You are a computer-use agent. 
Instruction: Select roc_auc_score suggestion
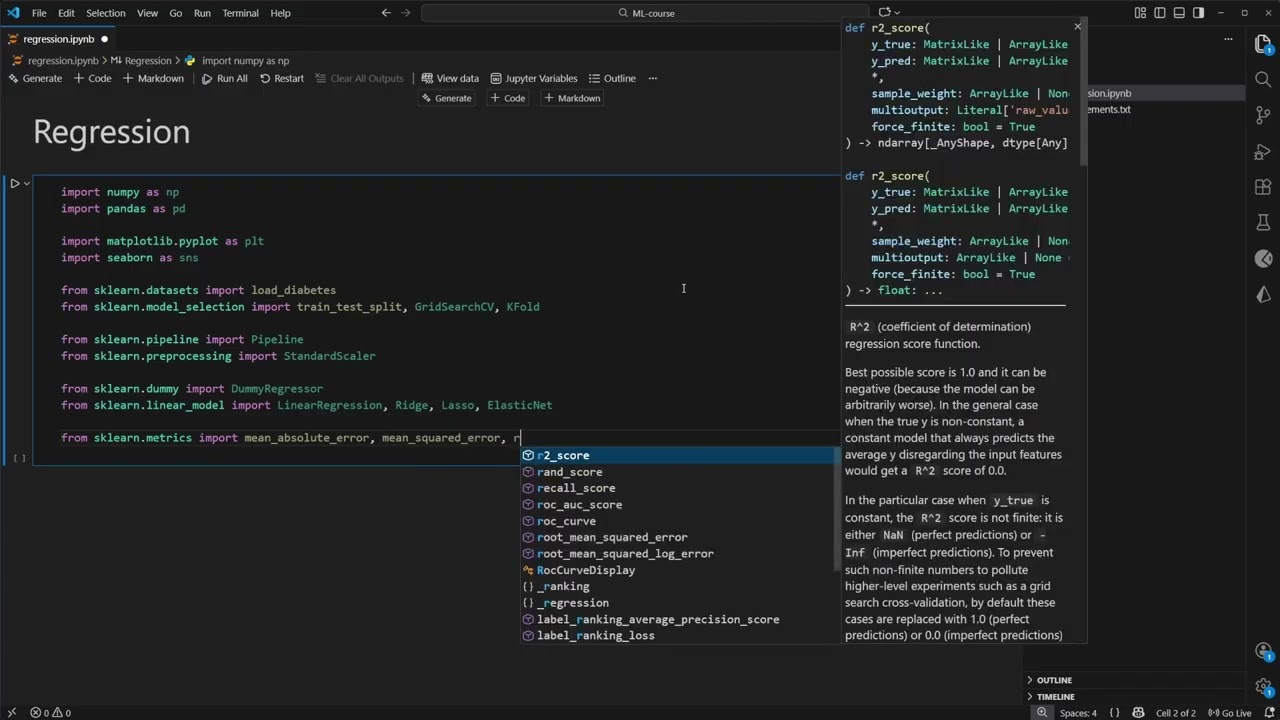(678, 504)
